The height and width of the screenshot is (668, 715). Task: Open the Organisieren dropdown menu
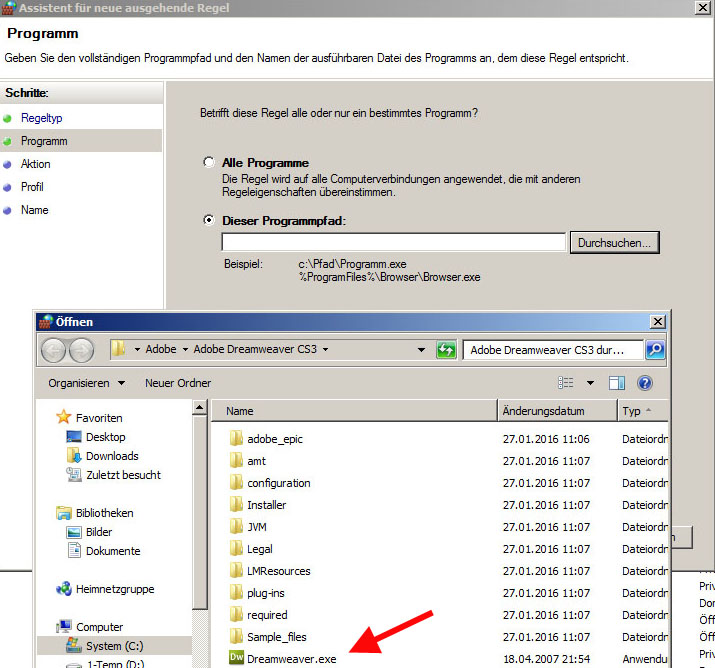[86, 383]
